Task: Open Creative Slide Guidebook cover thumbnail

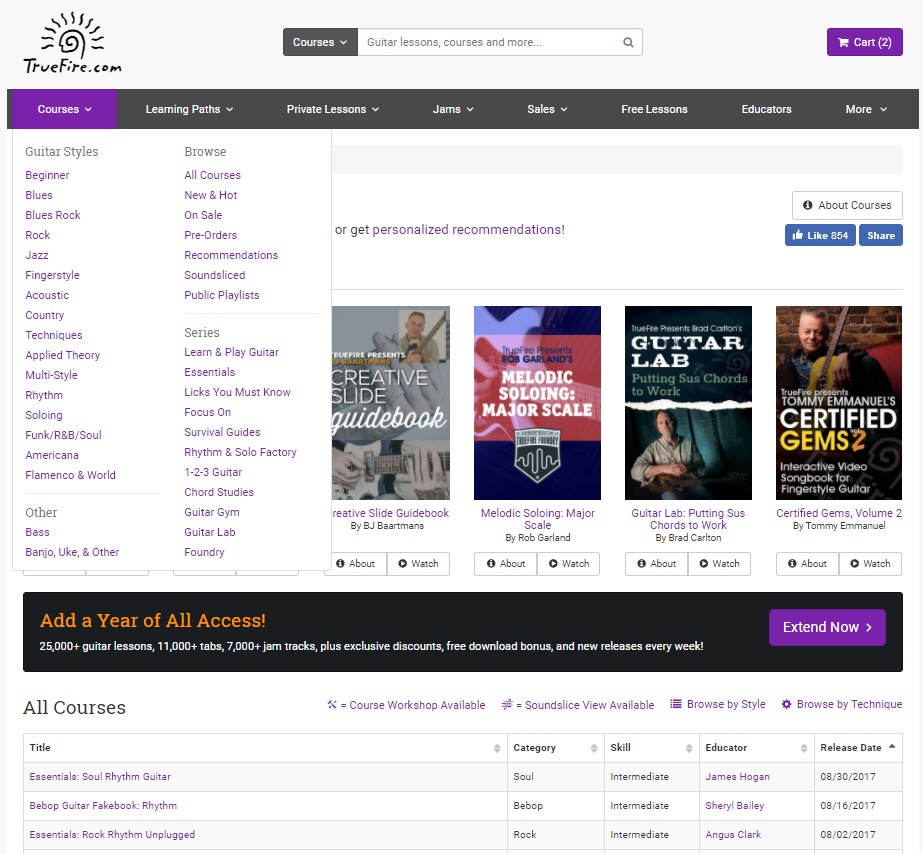Action: [391, 403]
